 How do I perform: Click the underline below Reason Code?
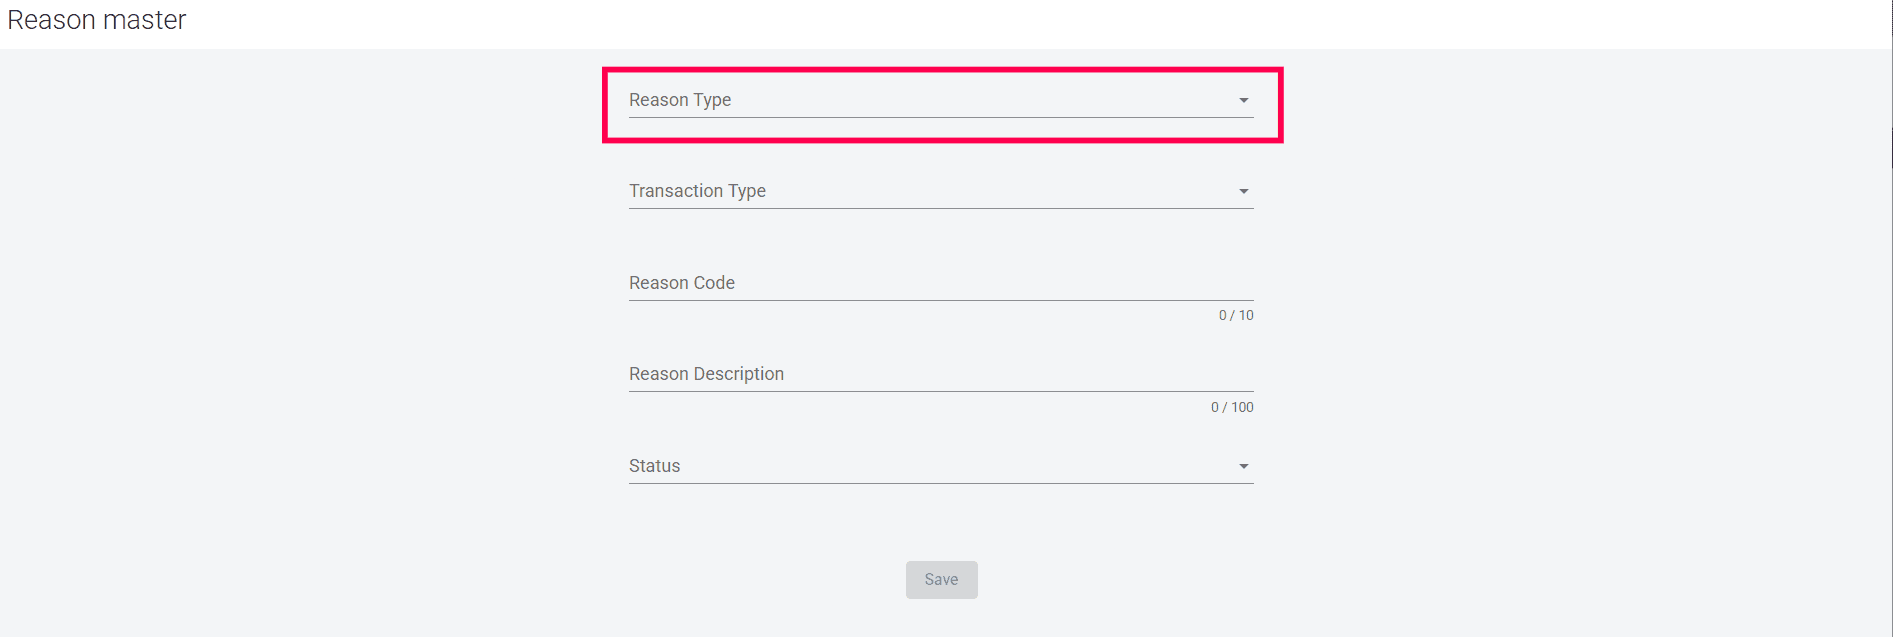click(940, 300)
